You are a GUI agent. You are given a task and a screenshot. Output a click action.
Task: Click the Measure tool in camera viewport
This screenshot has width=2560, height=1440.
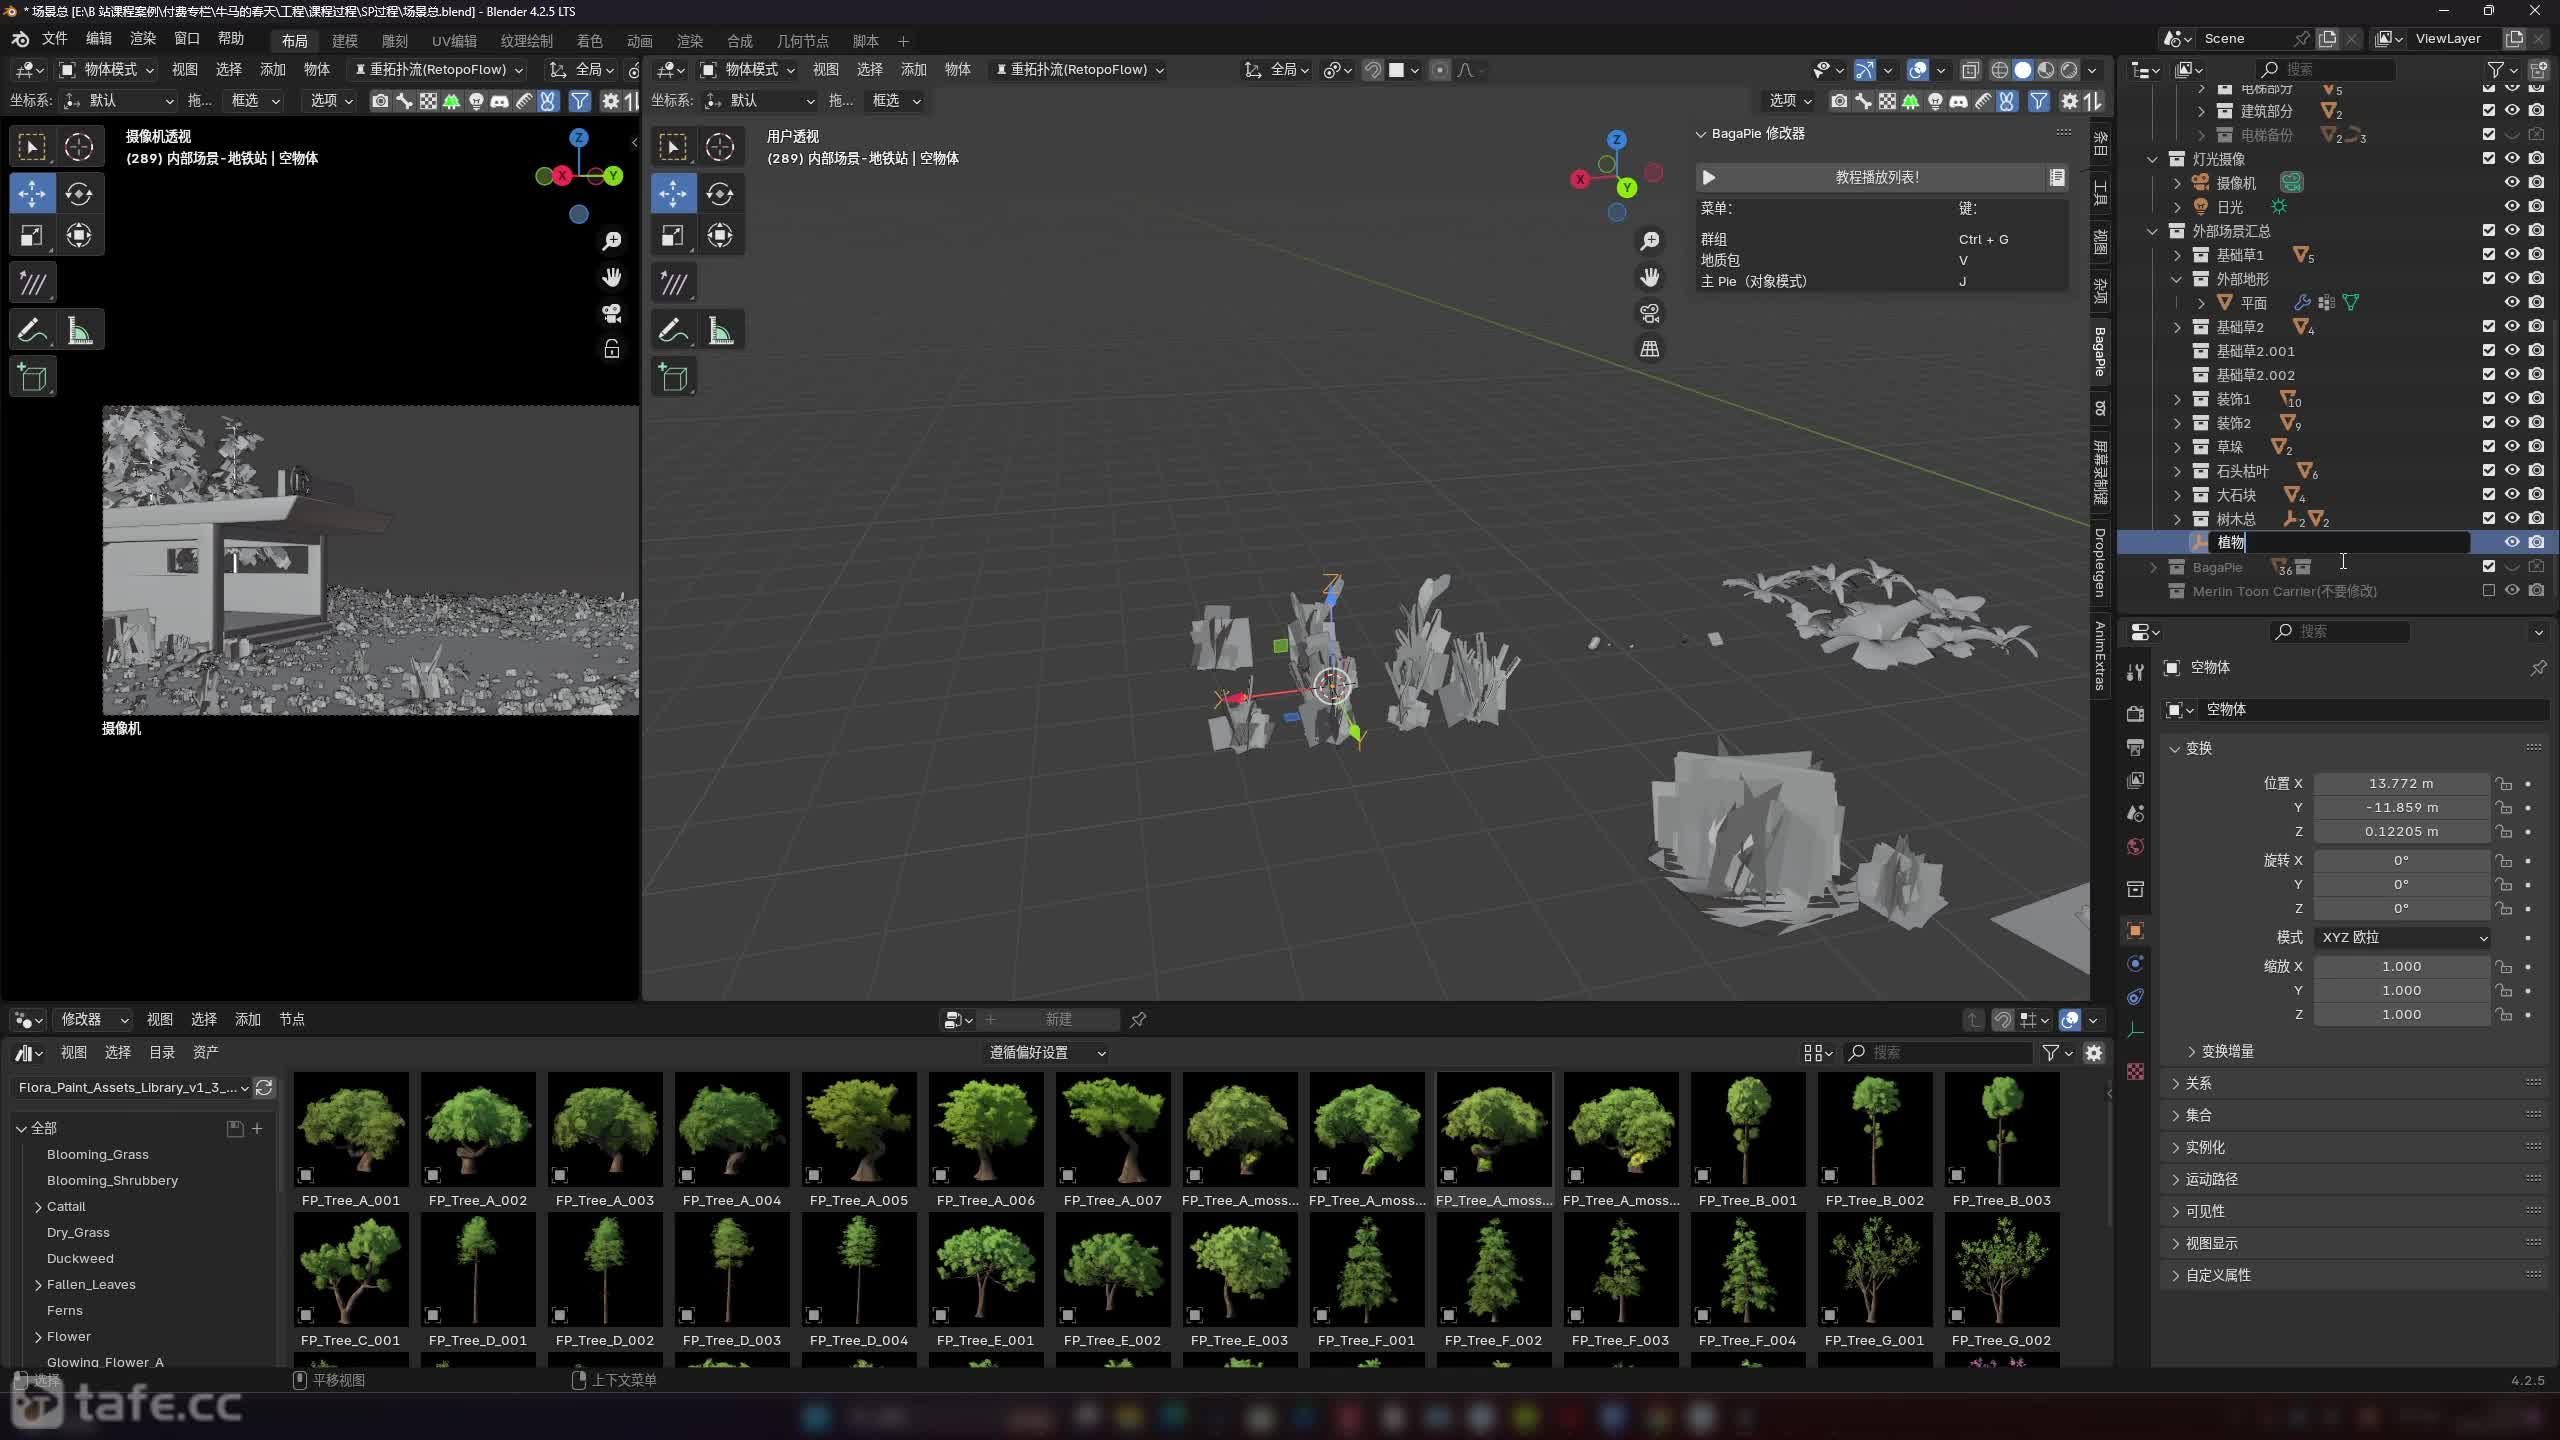click(x=79, y=330)
